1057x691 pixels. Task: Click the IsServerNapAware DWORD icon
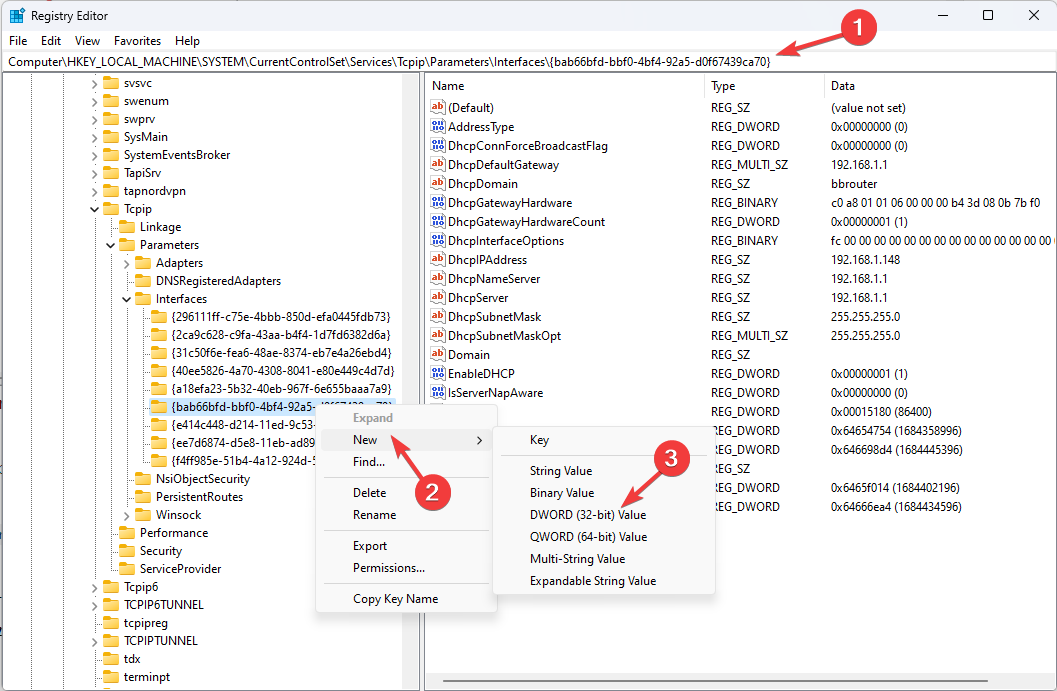pos(437,392)
